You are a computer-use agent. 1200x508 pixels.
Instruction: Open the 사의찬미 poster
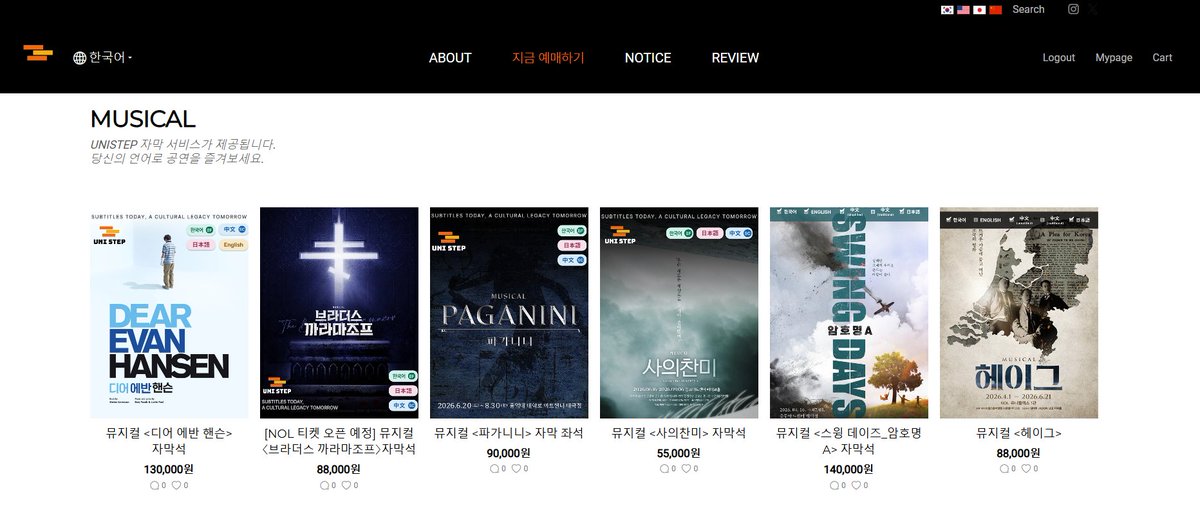click(x=679, y=312)
